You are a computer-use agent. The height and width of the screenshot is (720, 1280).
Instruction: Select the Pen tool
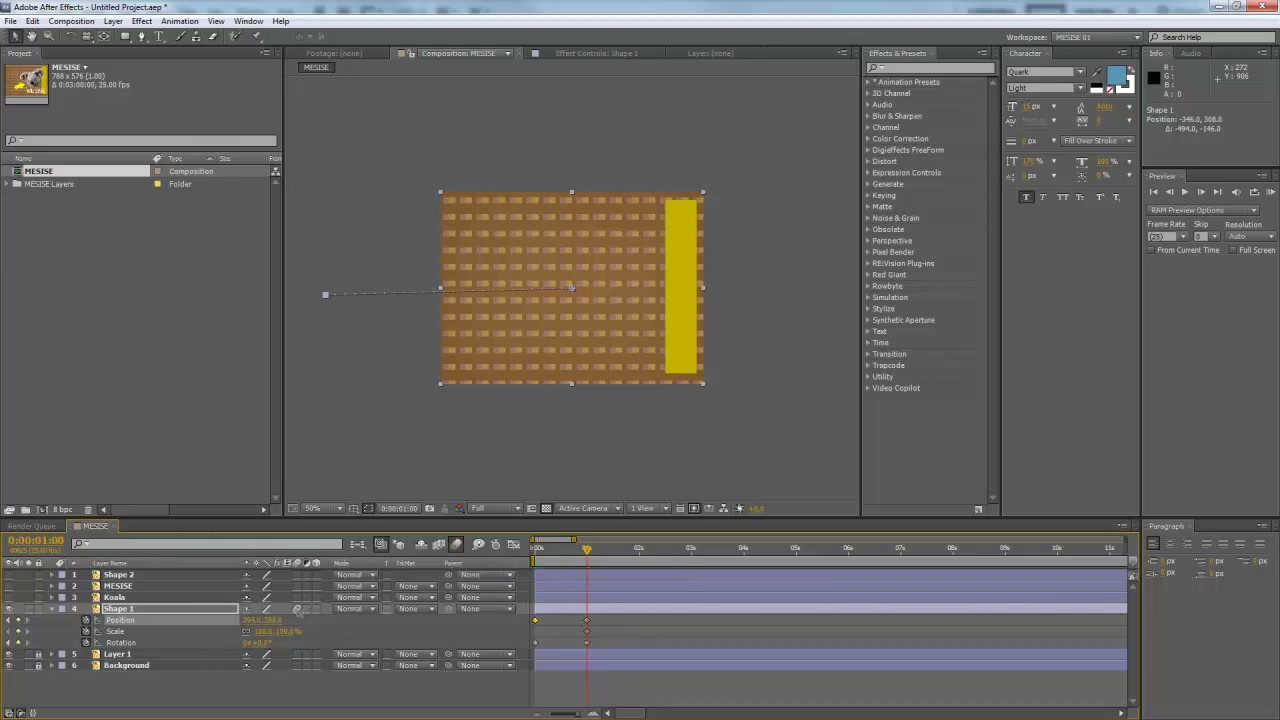pos(142,36)
